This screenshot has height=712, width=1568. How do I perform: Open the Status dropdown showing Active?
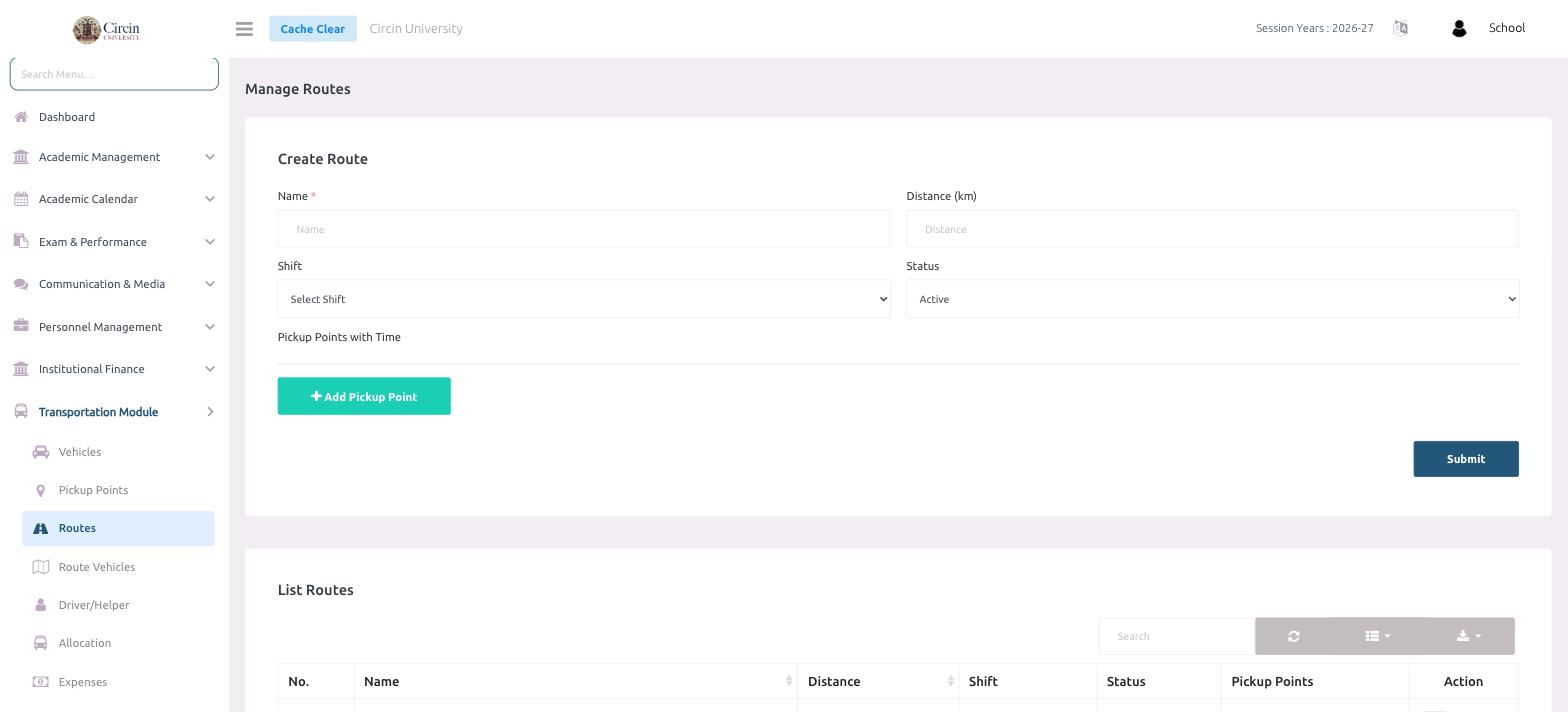tap(1212, 299)
